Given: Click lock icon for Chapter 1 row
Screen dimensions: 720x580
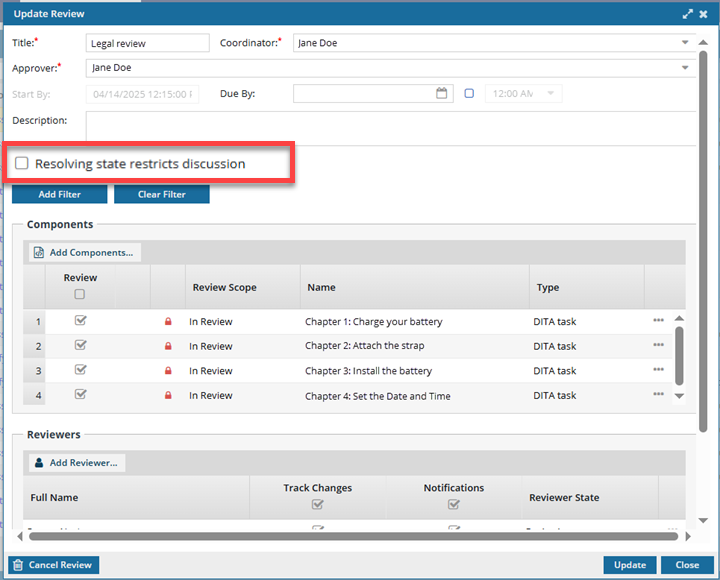Looking at the screenshot, I should tap(168, 321).
